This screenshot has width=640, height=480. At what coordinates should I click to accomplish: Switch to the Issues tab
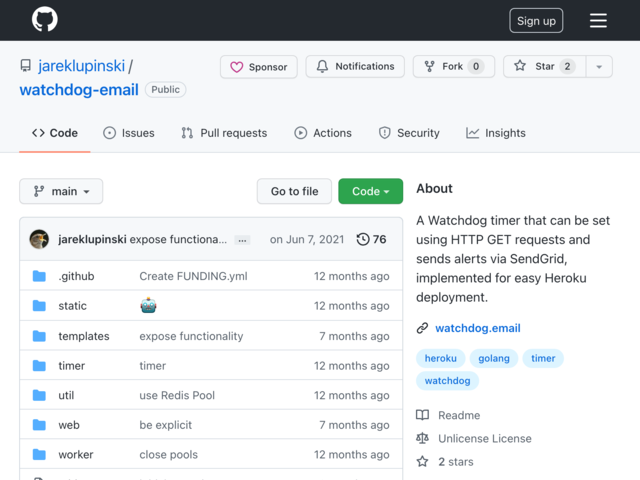pos(129,133)
